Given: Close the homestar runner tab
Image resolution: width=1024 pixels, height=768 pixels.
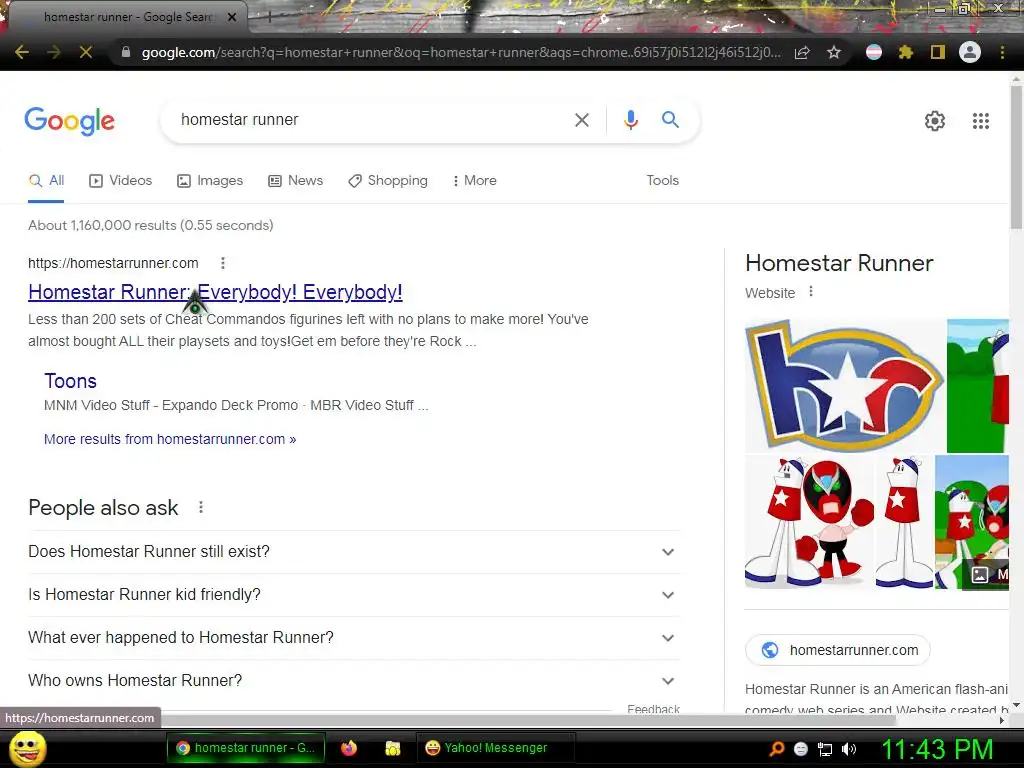Looking at the screenshot, I should tap(232, 17).
